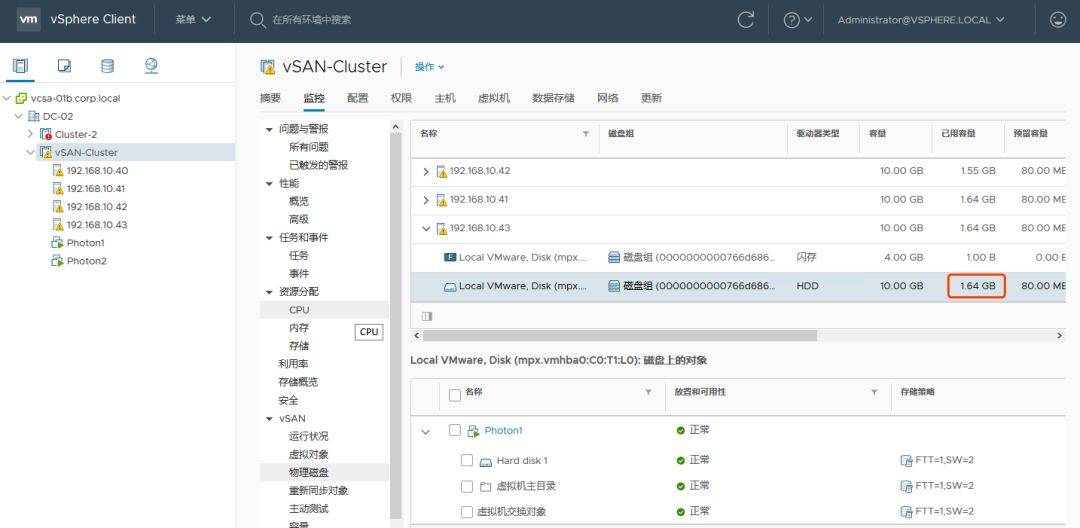1080x528 pixels.
Task: Click the disk group icon in the flash row
Action: [x=614, y=257]
